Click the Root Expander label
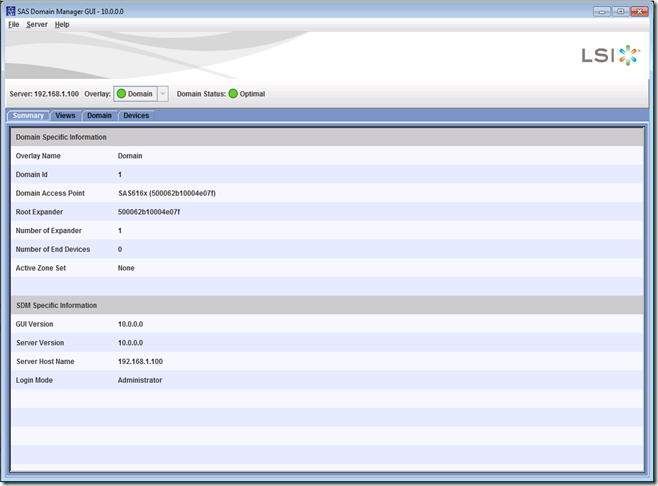Image resolution: width=658 pixels, height=486 pixels. pyautogui.click(x=39, y=212)
